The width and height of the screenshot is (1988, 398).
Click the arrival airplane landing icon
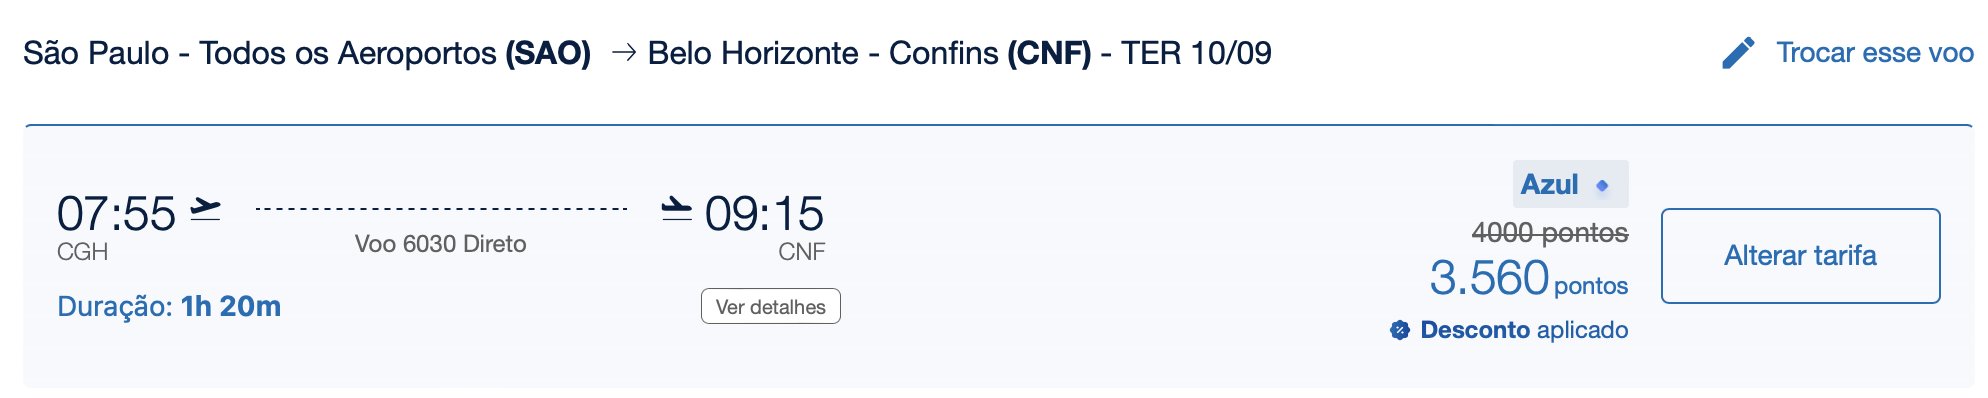pos(677,209)
